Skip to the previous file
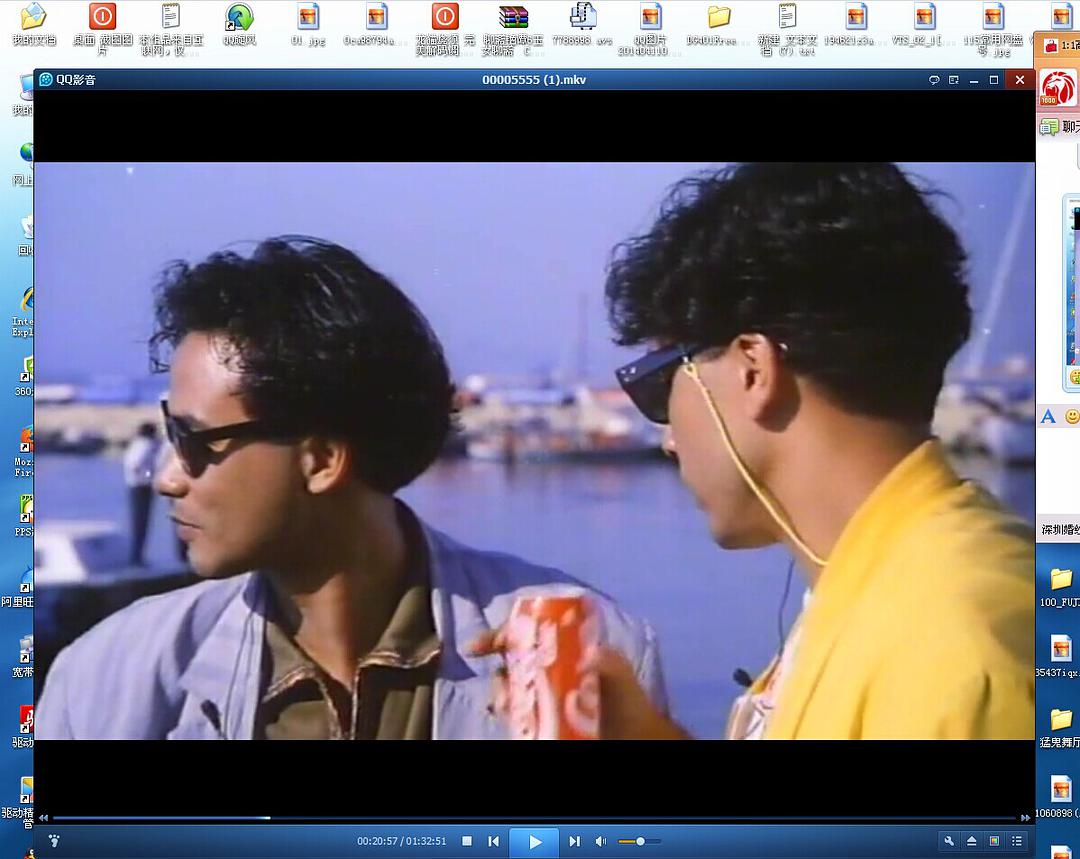Image resolution: width=1080 pixels, height=859 pixels. (493, 841)
